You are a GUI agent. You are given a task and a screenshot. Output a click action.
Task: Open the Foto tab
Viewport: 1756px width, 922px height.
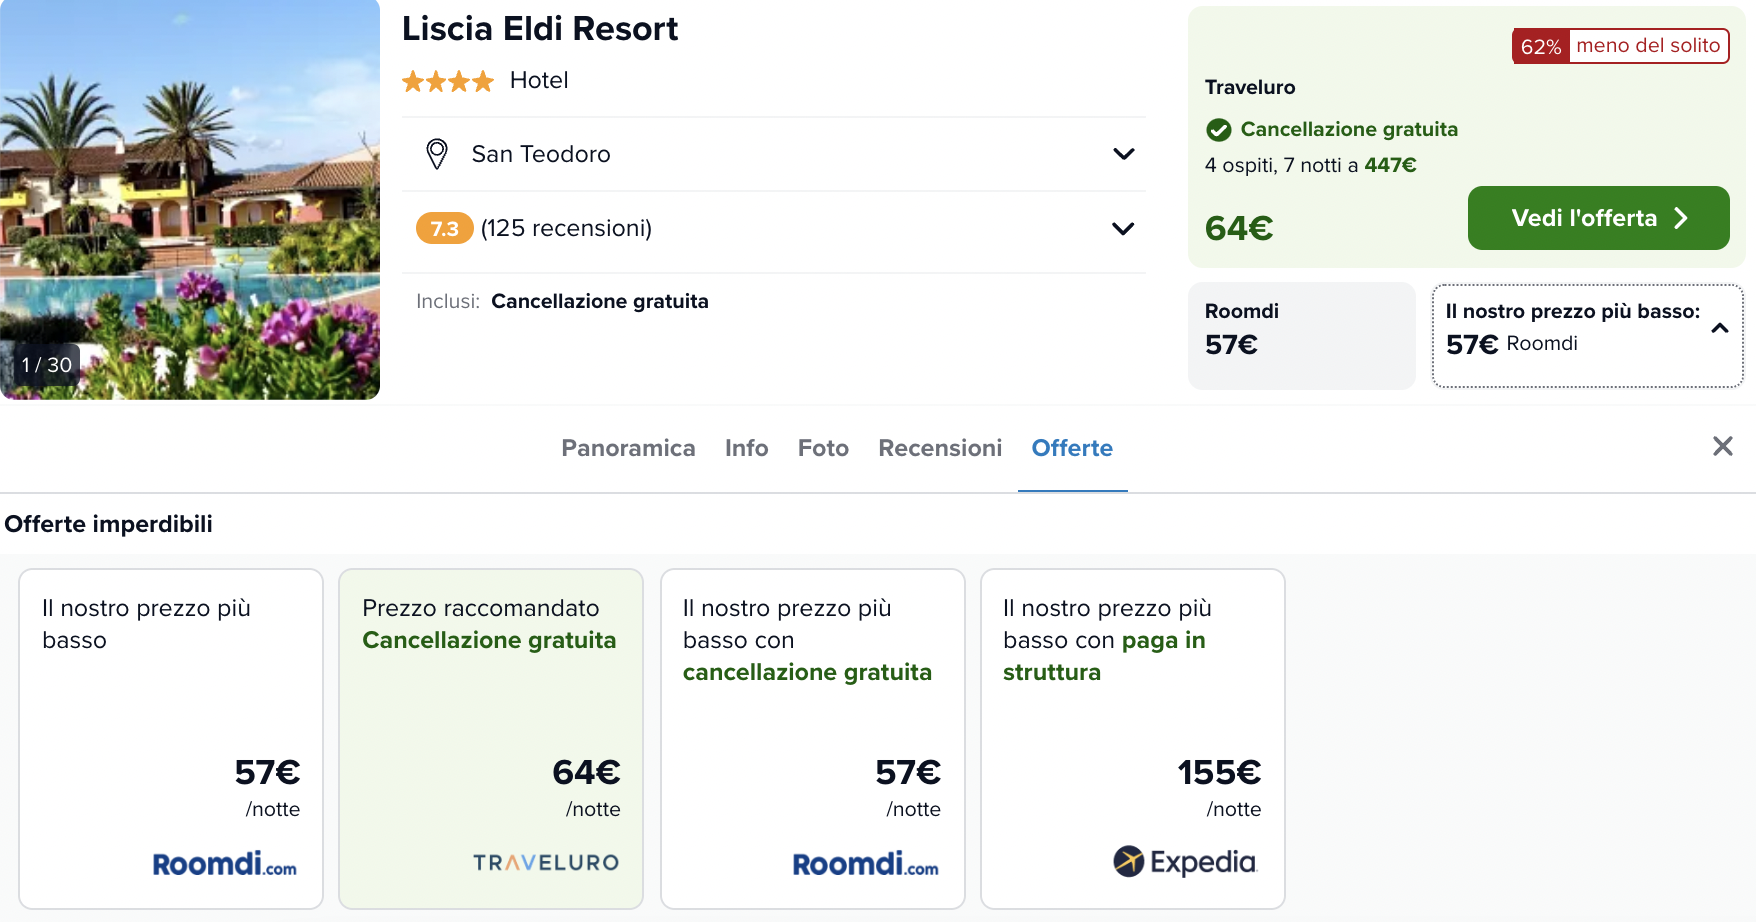pyautogui.click(x=823, y=448)
